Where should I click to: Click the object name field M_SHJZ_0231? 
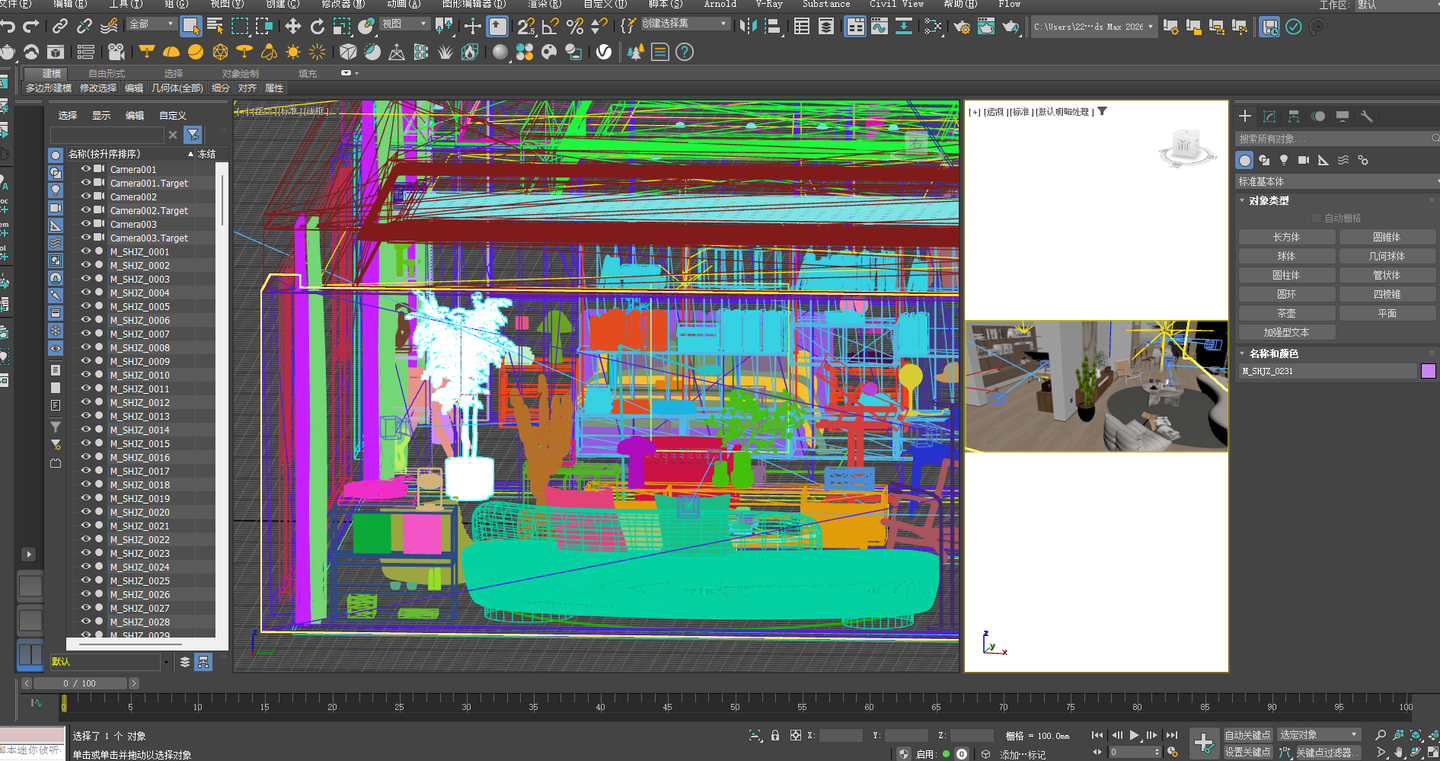pyautogui.click(x=1328, y=371)
